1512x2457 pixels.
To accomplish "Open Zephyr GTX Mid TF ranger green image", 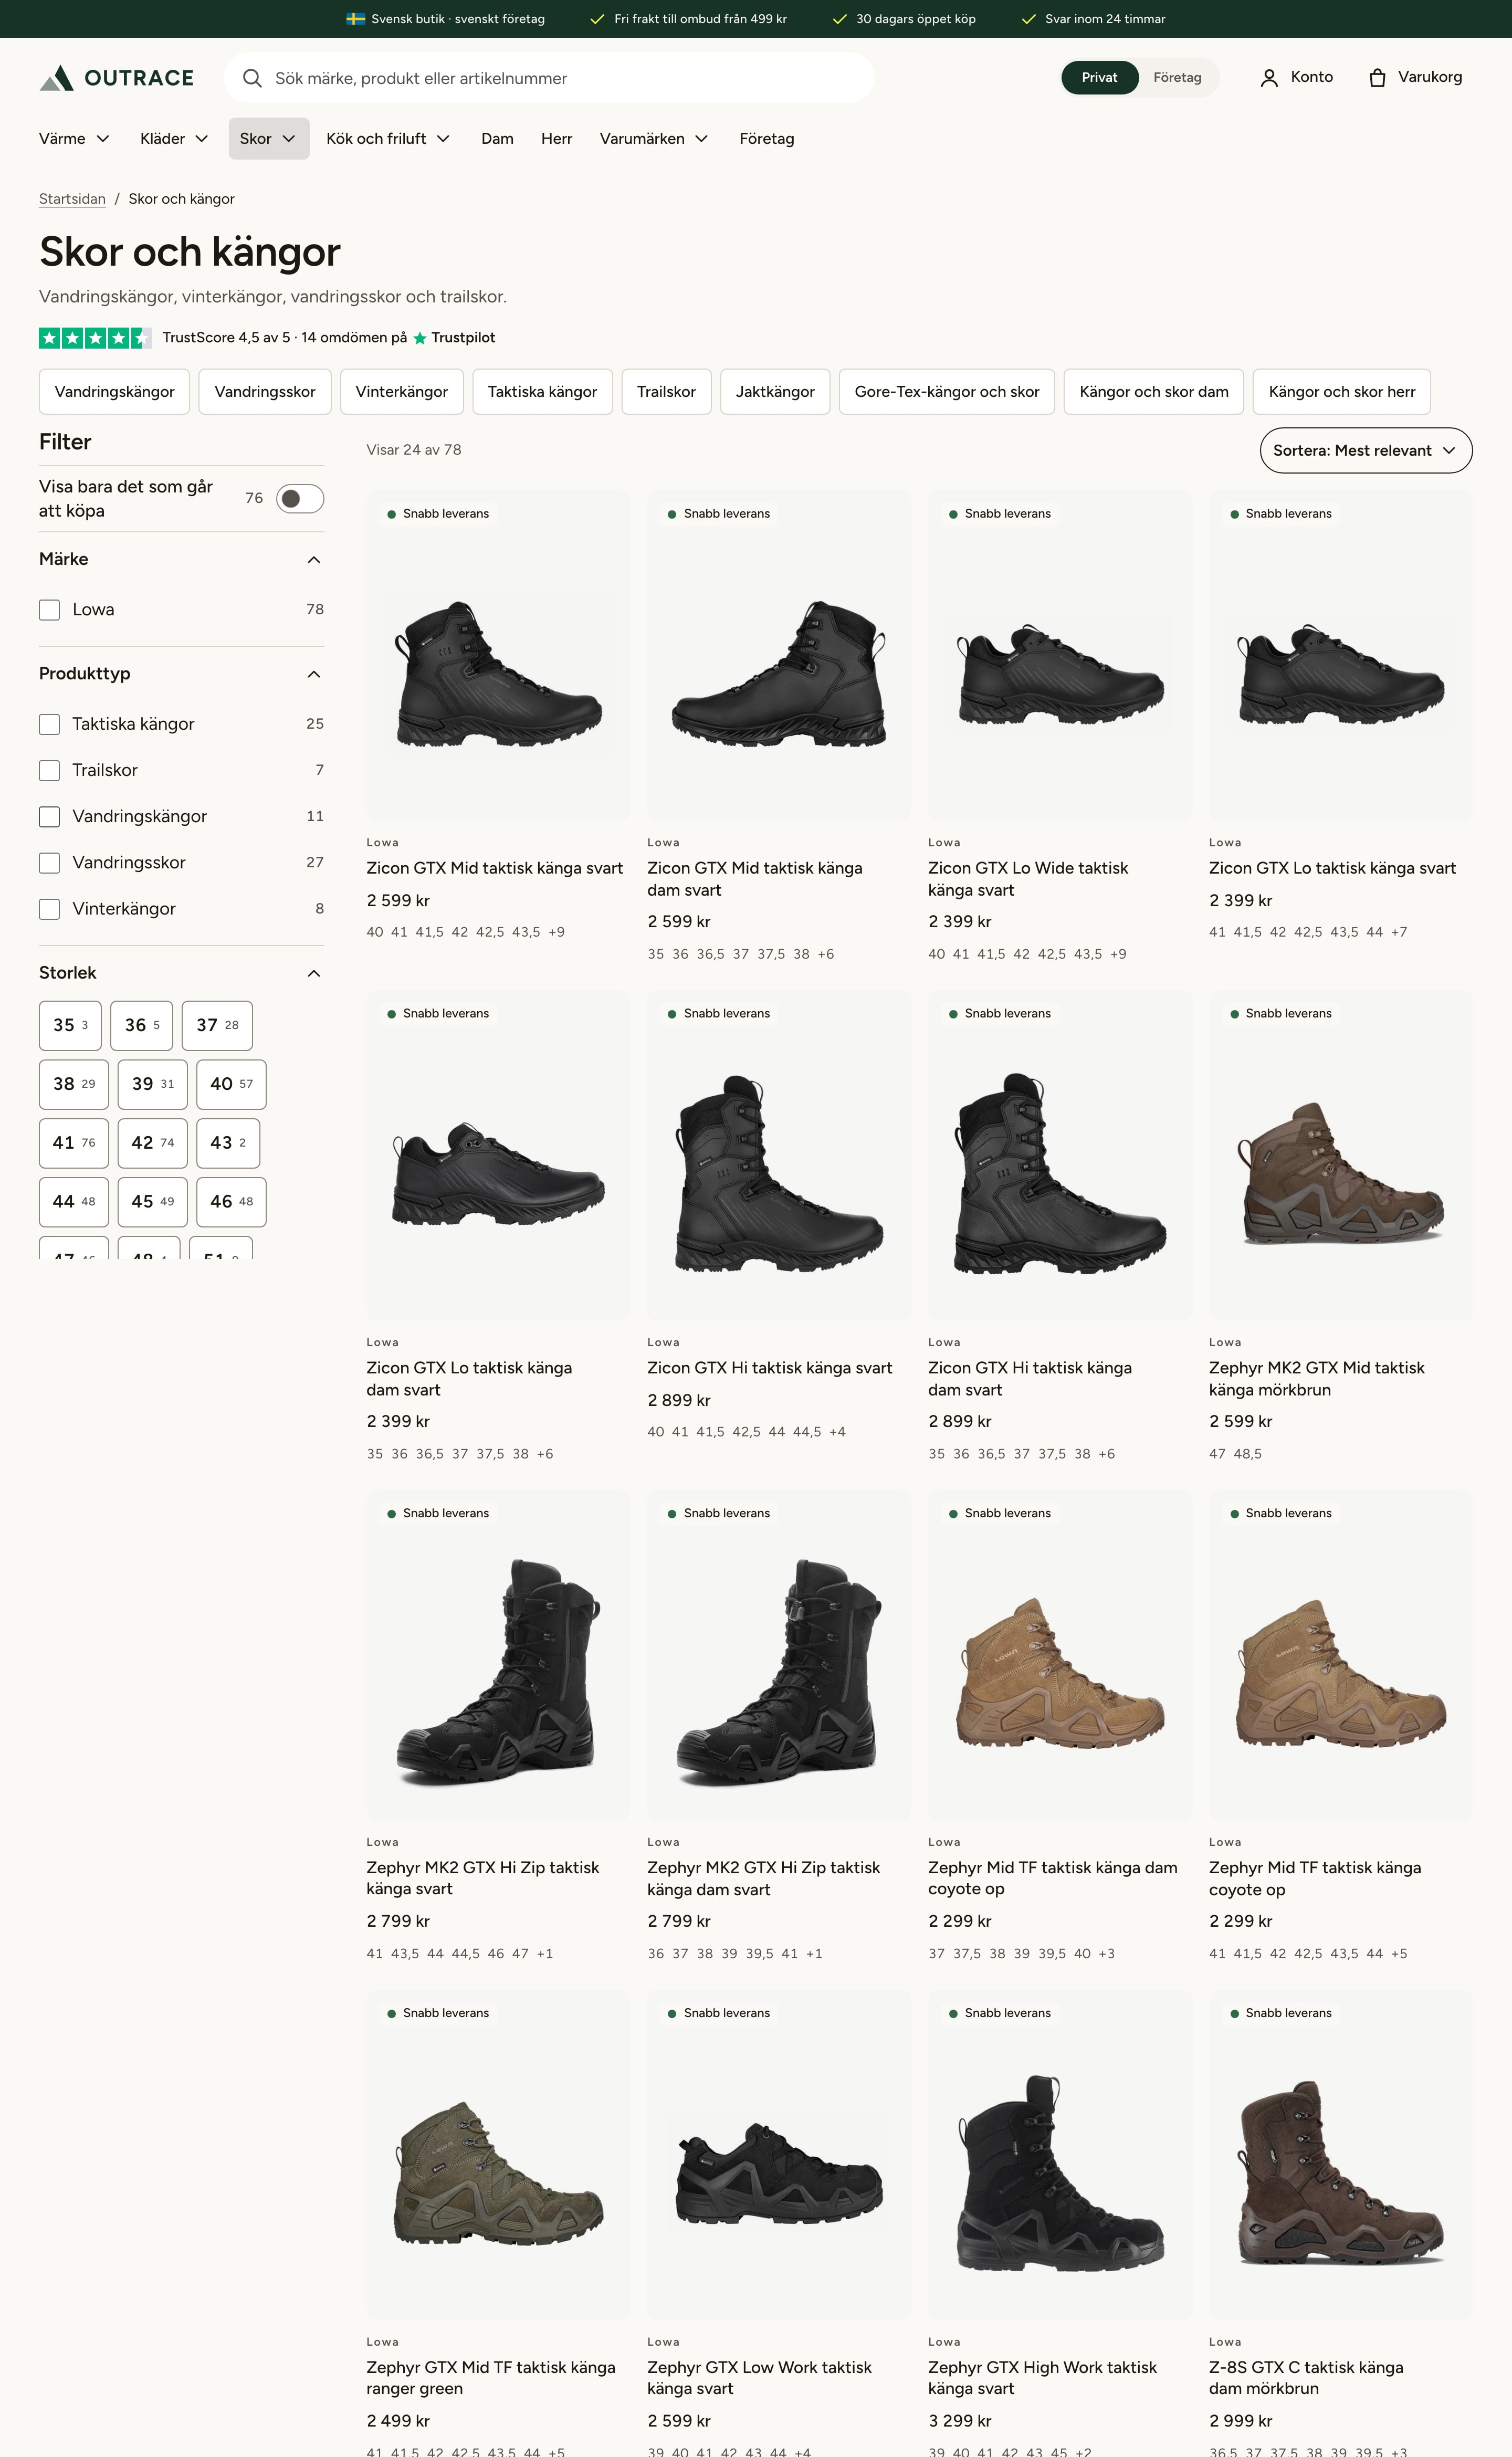I will click(498, 2155).
